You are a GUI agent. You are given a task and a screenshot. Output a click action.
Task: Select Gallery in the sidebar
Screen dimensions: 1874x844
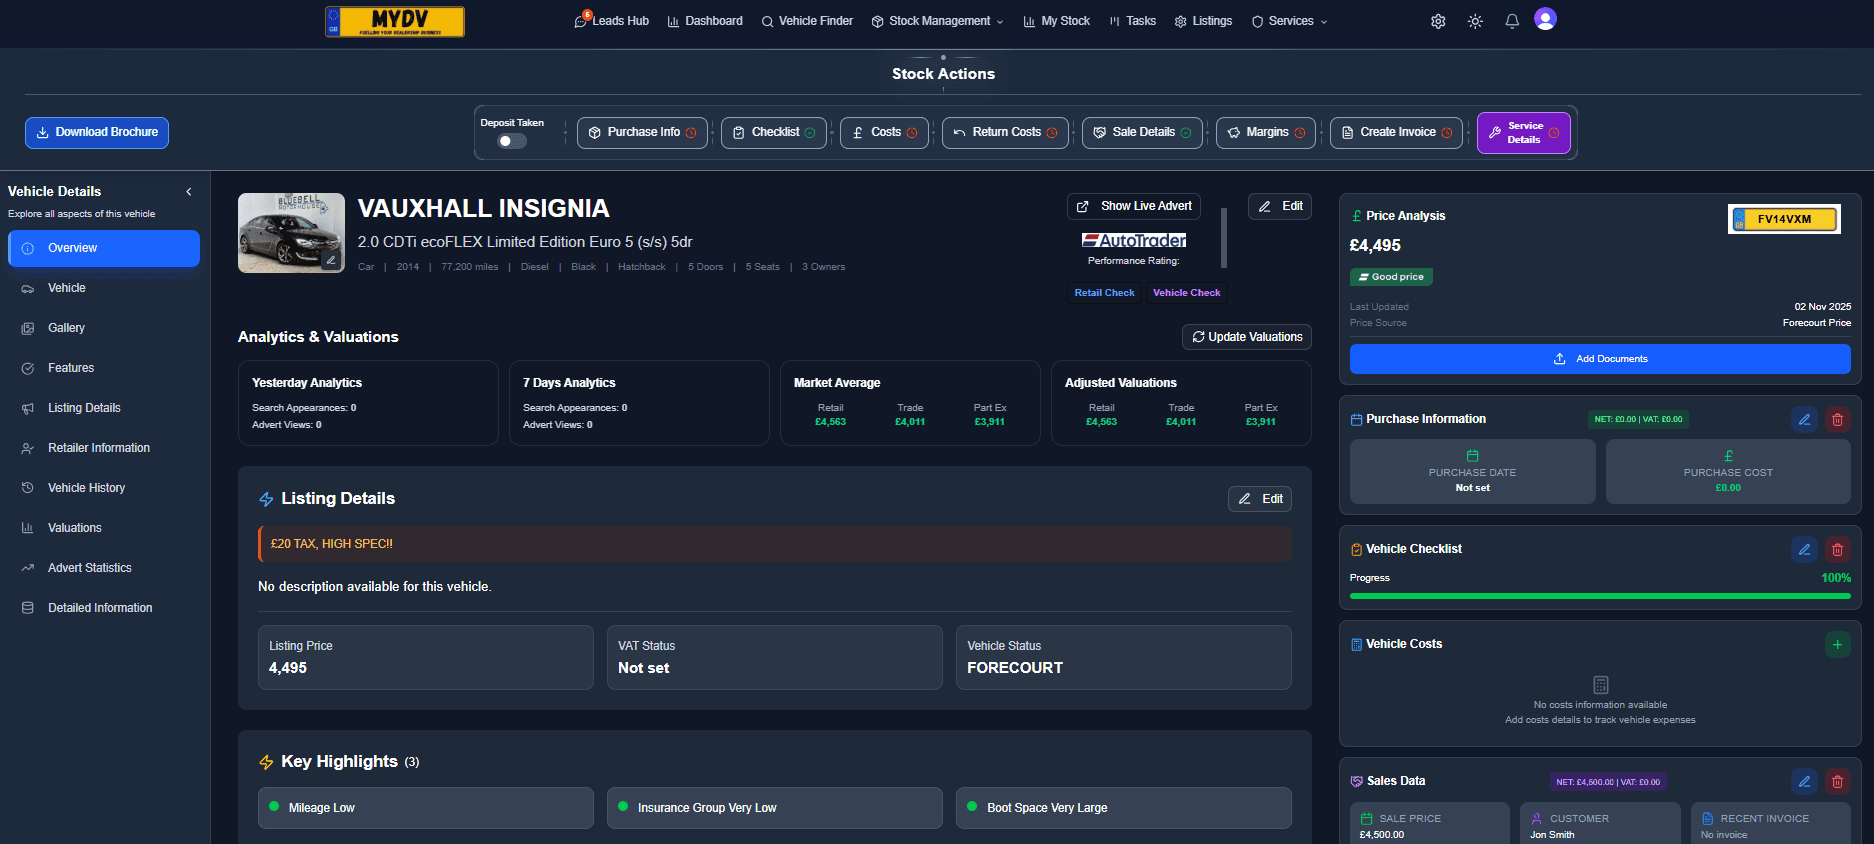(x=104, y=328)
